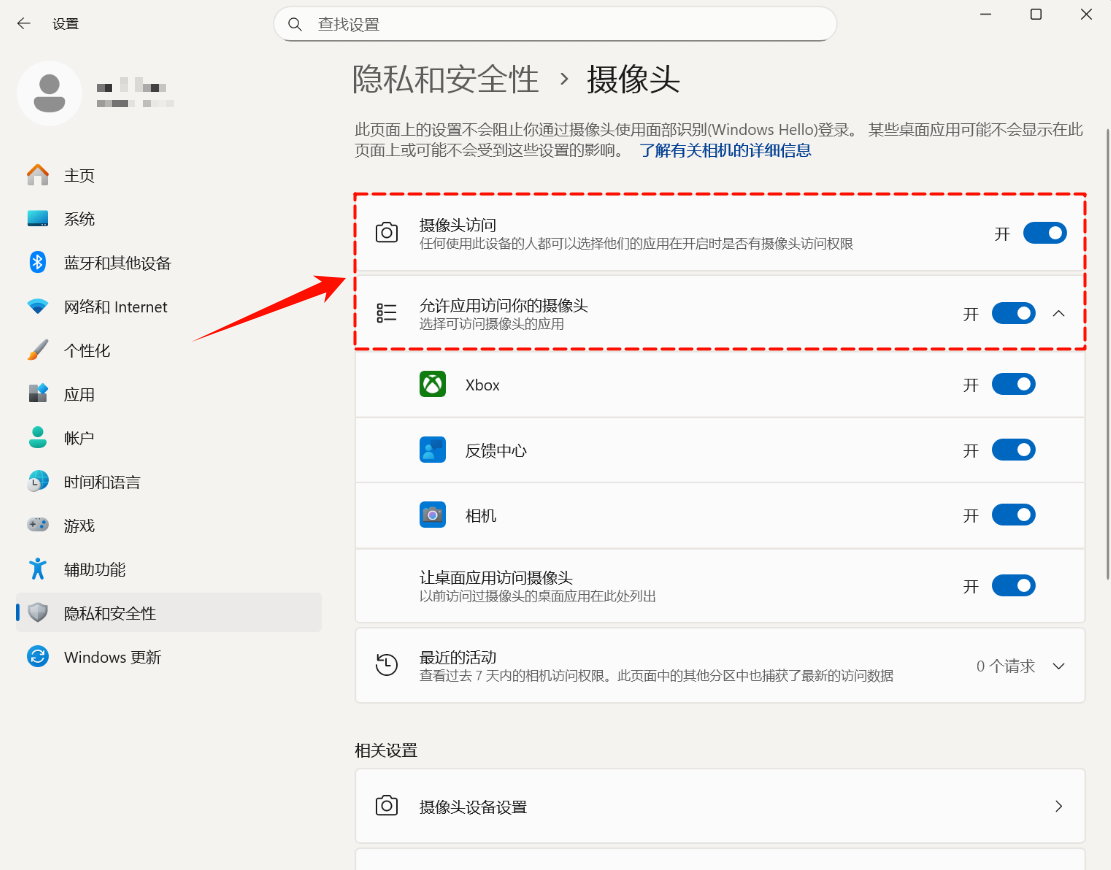
Task: Collapse the 允许应用访问你的摄像头 section
Action: 1058,313
